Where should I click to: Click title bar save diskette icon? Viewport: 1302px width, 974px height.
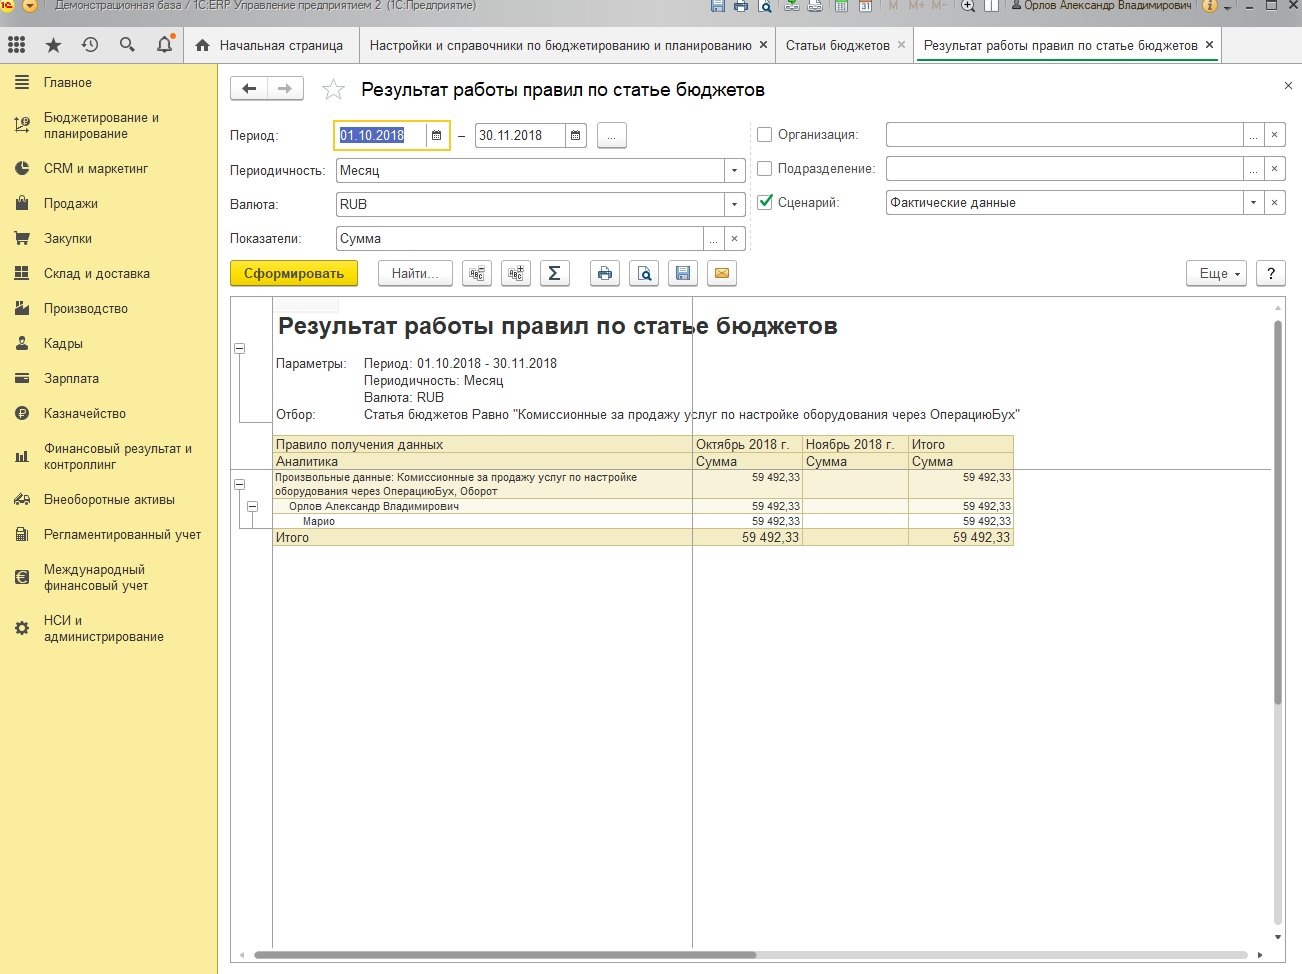coord(718,6)
